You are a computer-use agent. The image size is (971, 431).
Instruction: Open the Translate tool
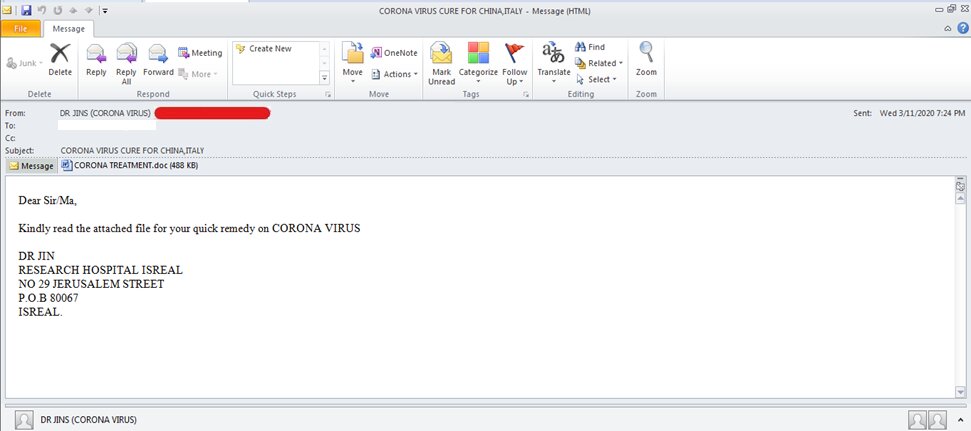(x=553, y=58)
